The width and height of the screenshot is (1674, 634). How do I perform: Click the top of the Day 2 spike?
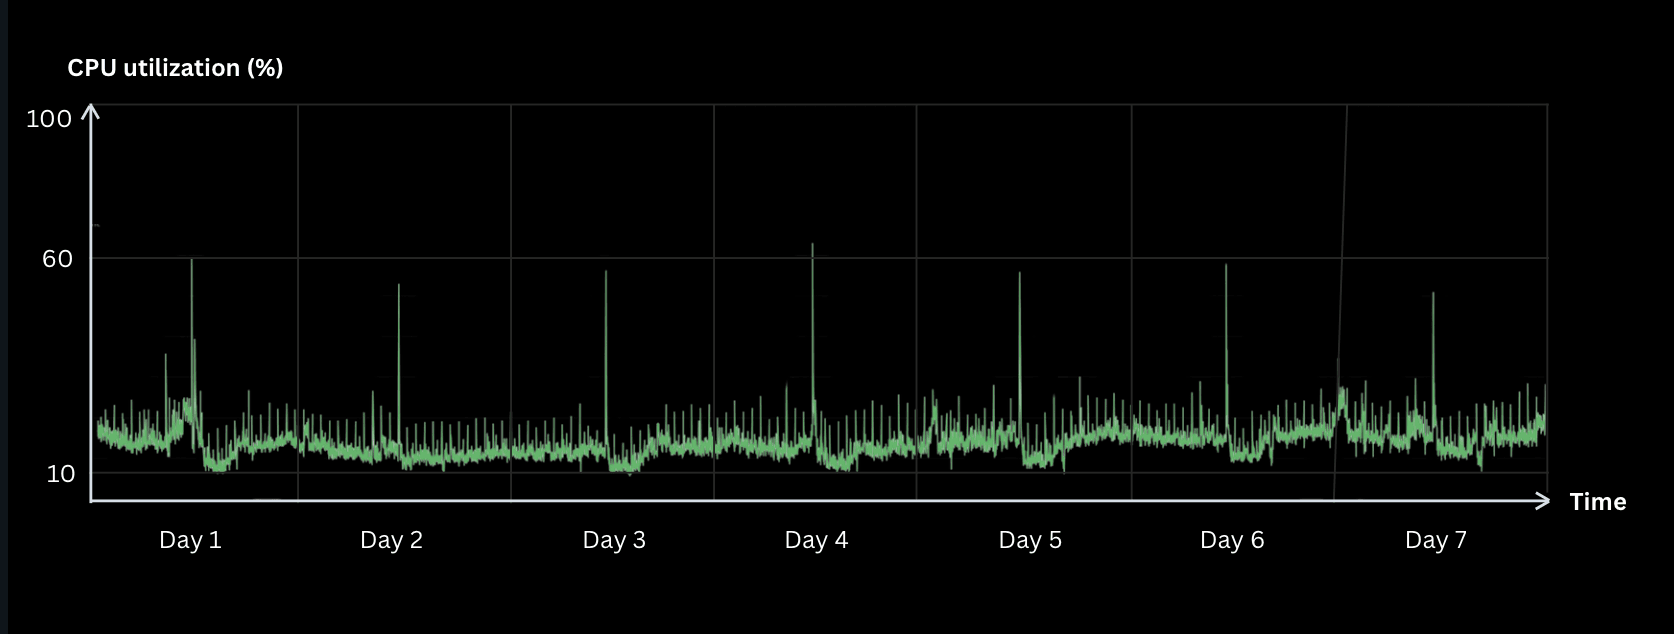coord(399,287)
